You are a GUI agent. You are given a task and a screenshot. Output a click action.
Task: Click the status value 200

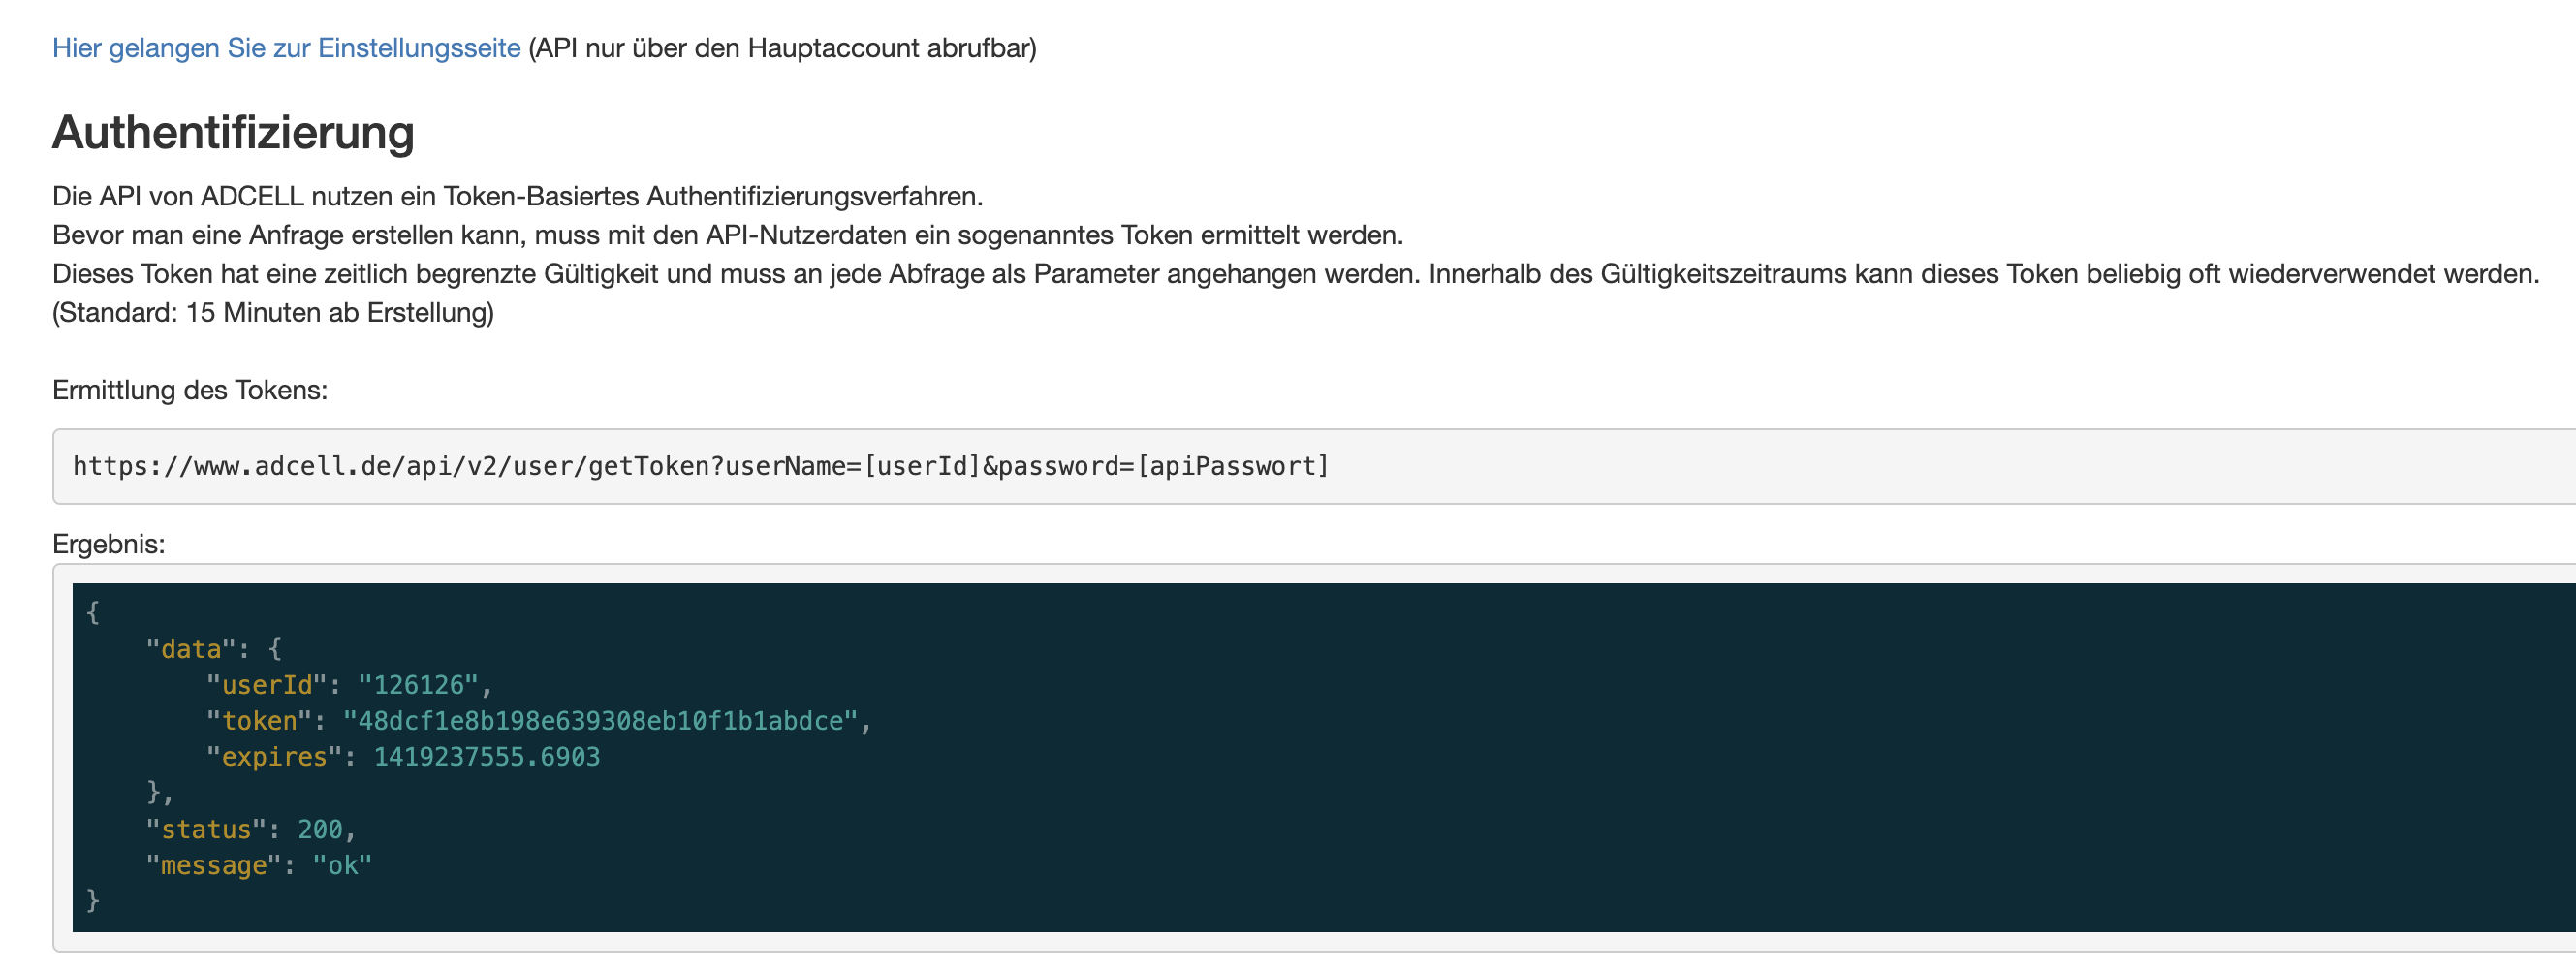pos(320,830)
